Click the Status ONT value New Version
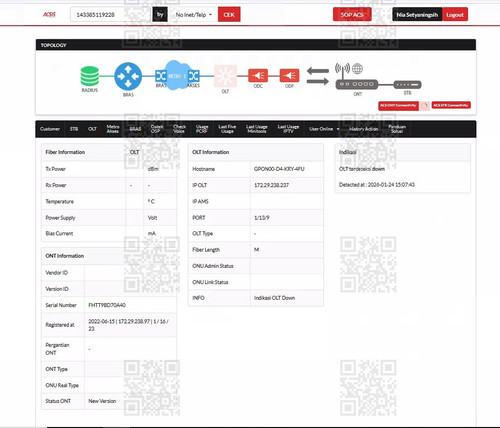Image resolution: width=500 pixels, height=428 pixels. coord(102,401)
